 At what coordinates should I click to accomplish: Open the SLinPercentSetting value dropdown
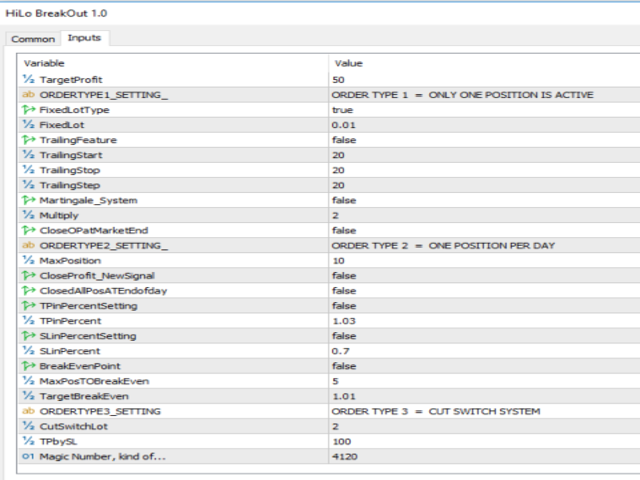point(344,336)
